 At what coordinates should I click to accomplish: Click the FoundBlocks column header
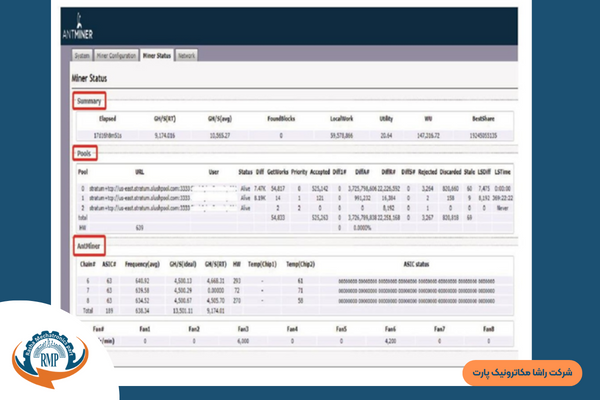tap(281, 118)
